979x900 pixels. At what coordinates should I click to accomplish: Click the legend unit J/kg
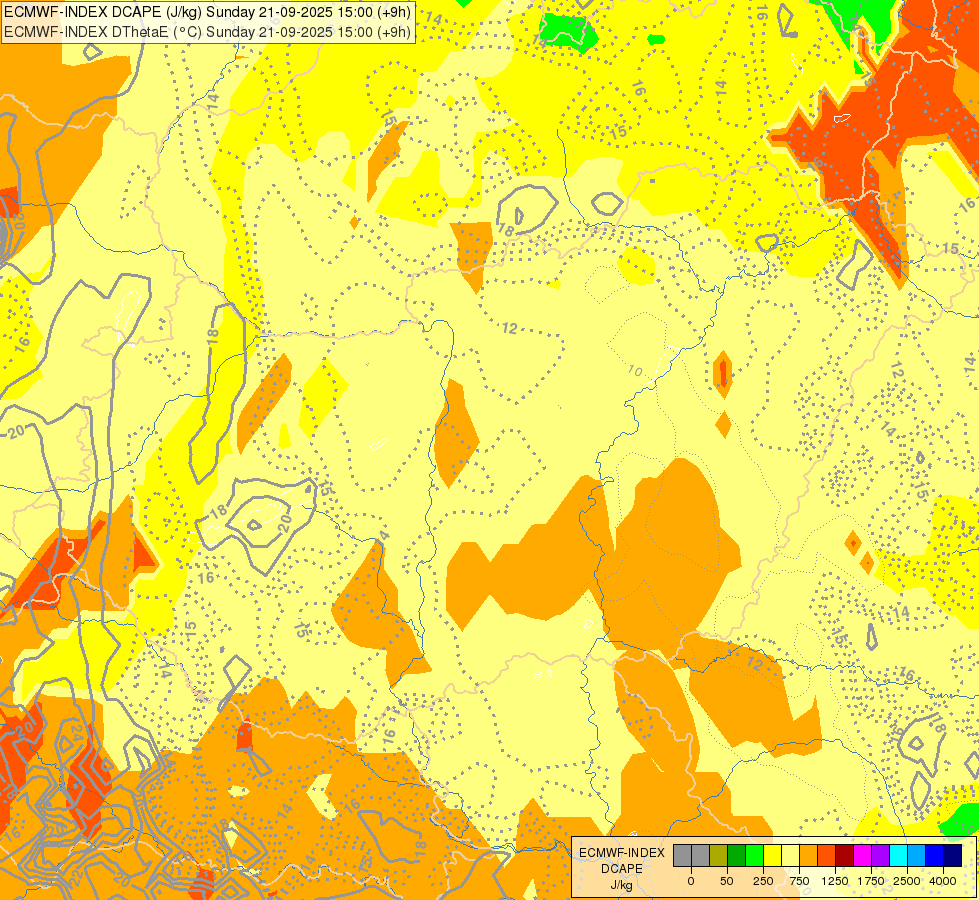tap(622, 885)
